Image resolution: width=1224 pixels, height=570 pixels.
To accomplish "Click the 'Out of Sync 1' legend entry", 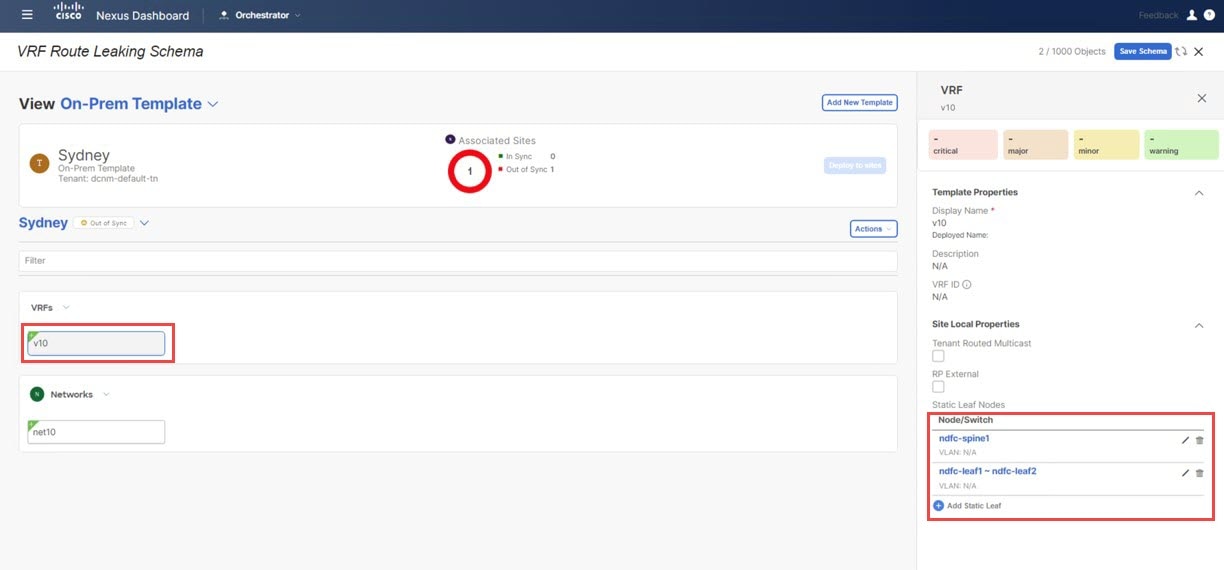I will [x=526, y=170].
